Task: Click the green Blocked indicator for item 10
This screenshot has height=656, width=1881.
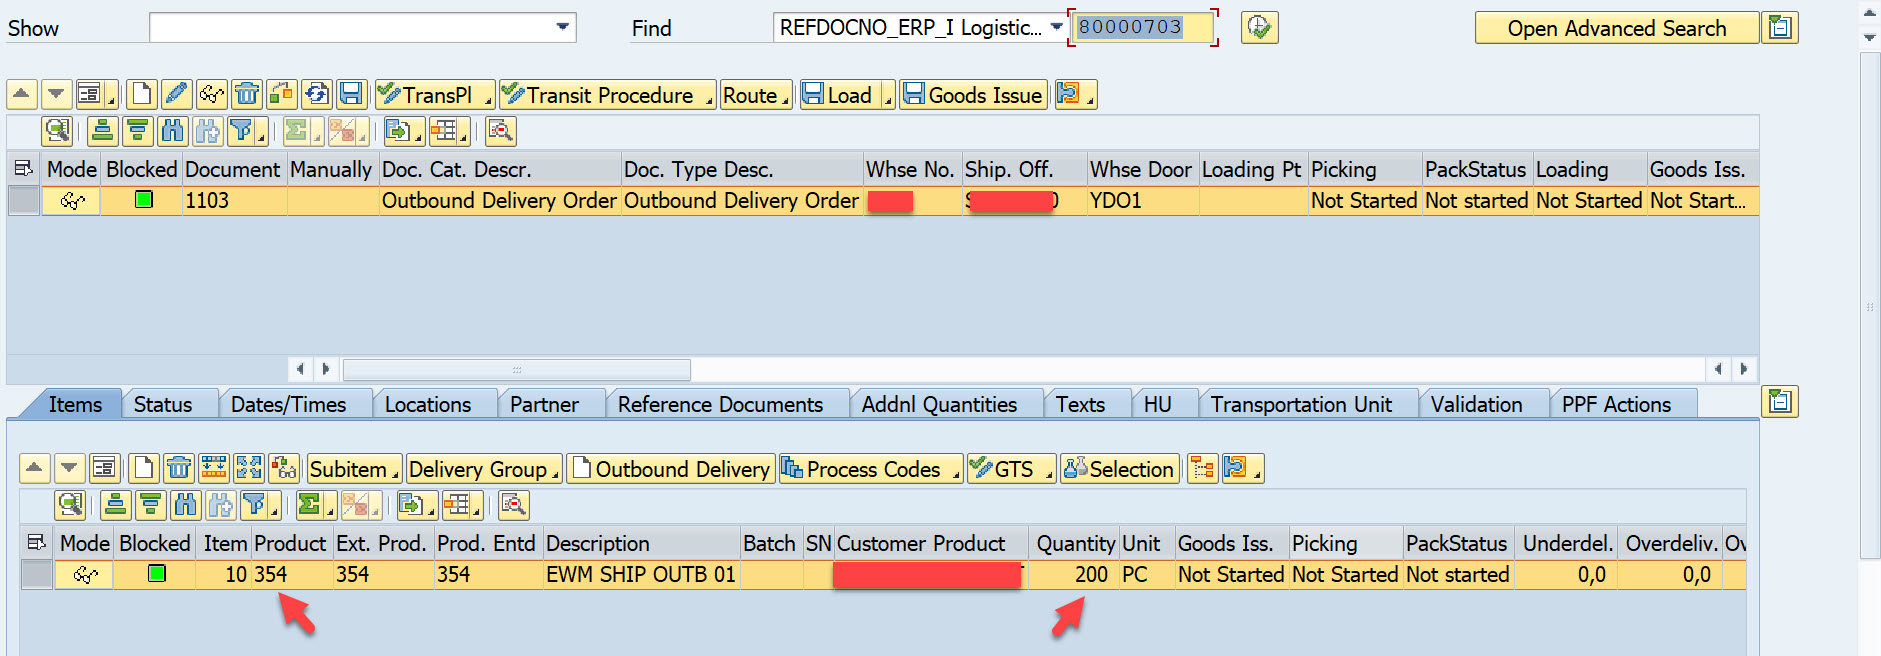Action: pos(157,574)
